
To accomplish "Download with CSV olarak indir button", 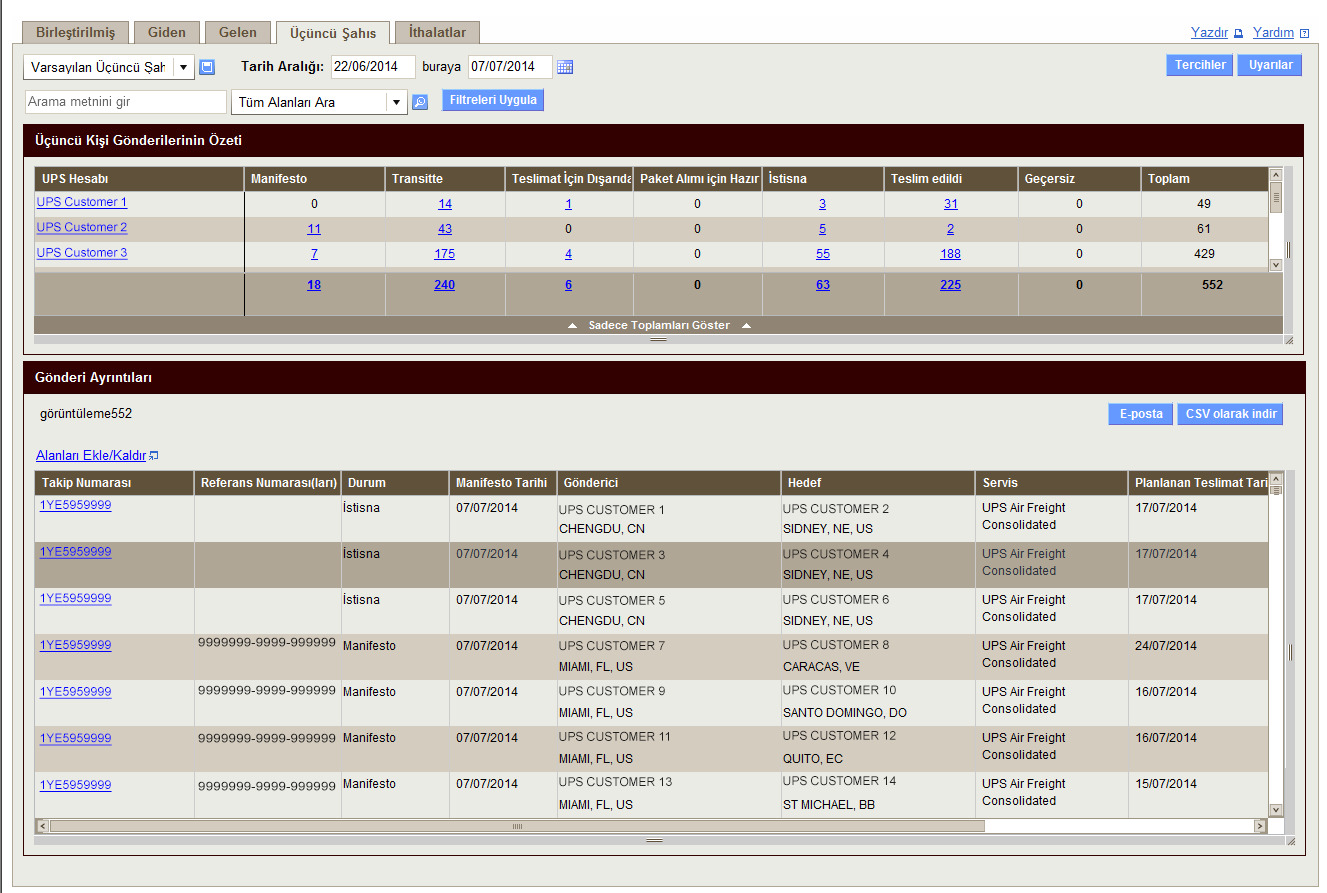I will [1230, 414].
